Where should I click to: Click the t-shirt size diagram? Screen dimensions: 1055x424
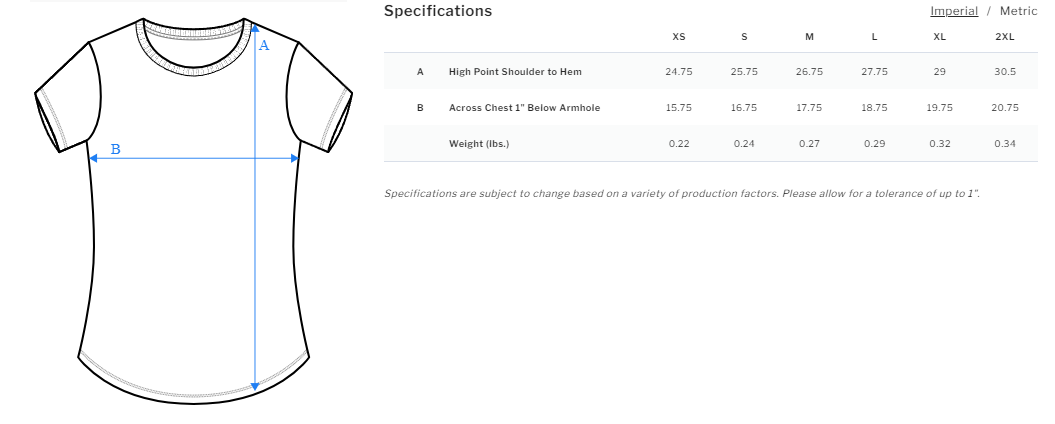[x=194, y=210]
